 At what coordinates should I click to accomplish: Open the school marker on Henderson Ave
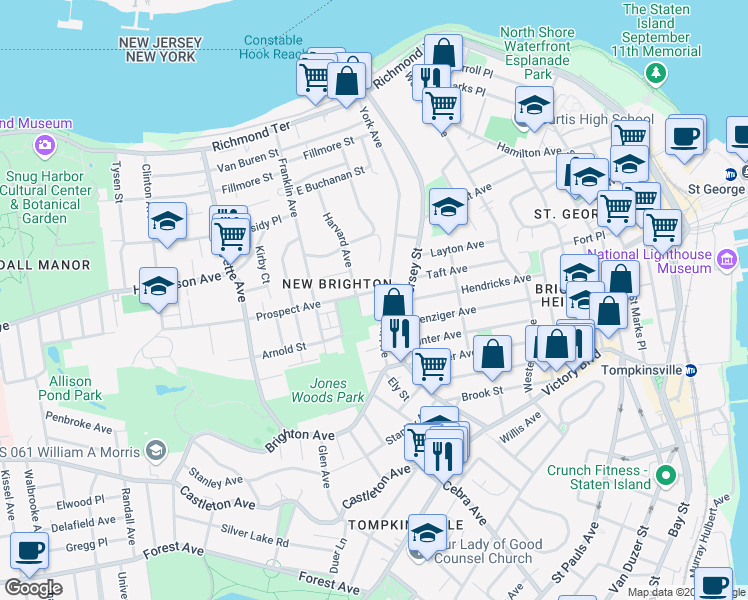(x=158, y=288)
